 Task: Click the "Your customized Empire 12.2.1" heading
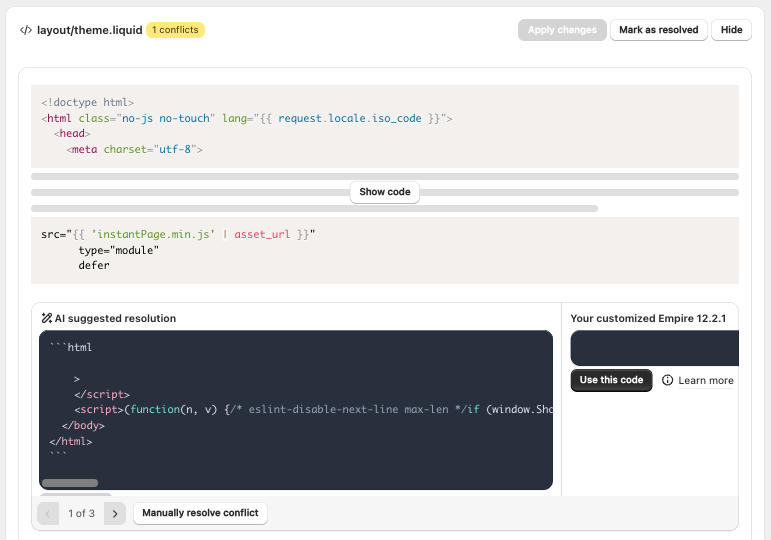click(x=648, y=318)
